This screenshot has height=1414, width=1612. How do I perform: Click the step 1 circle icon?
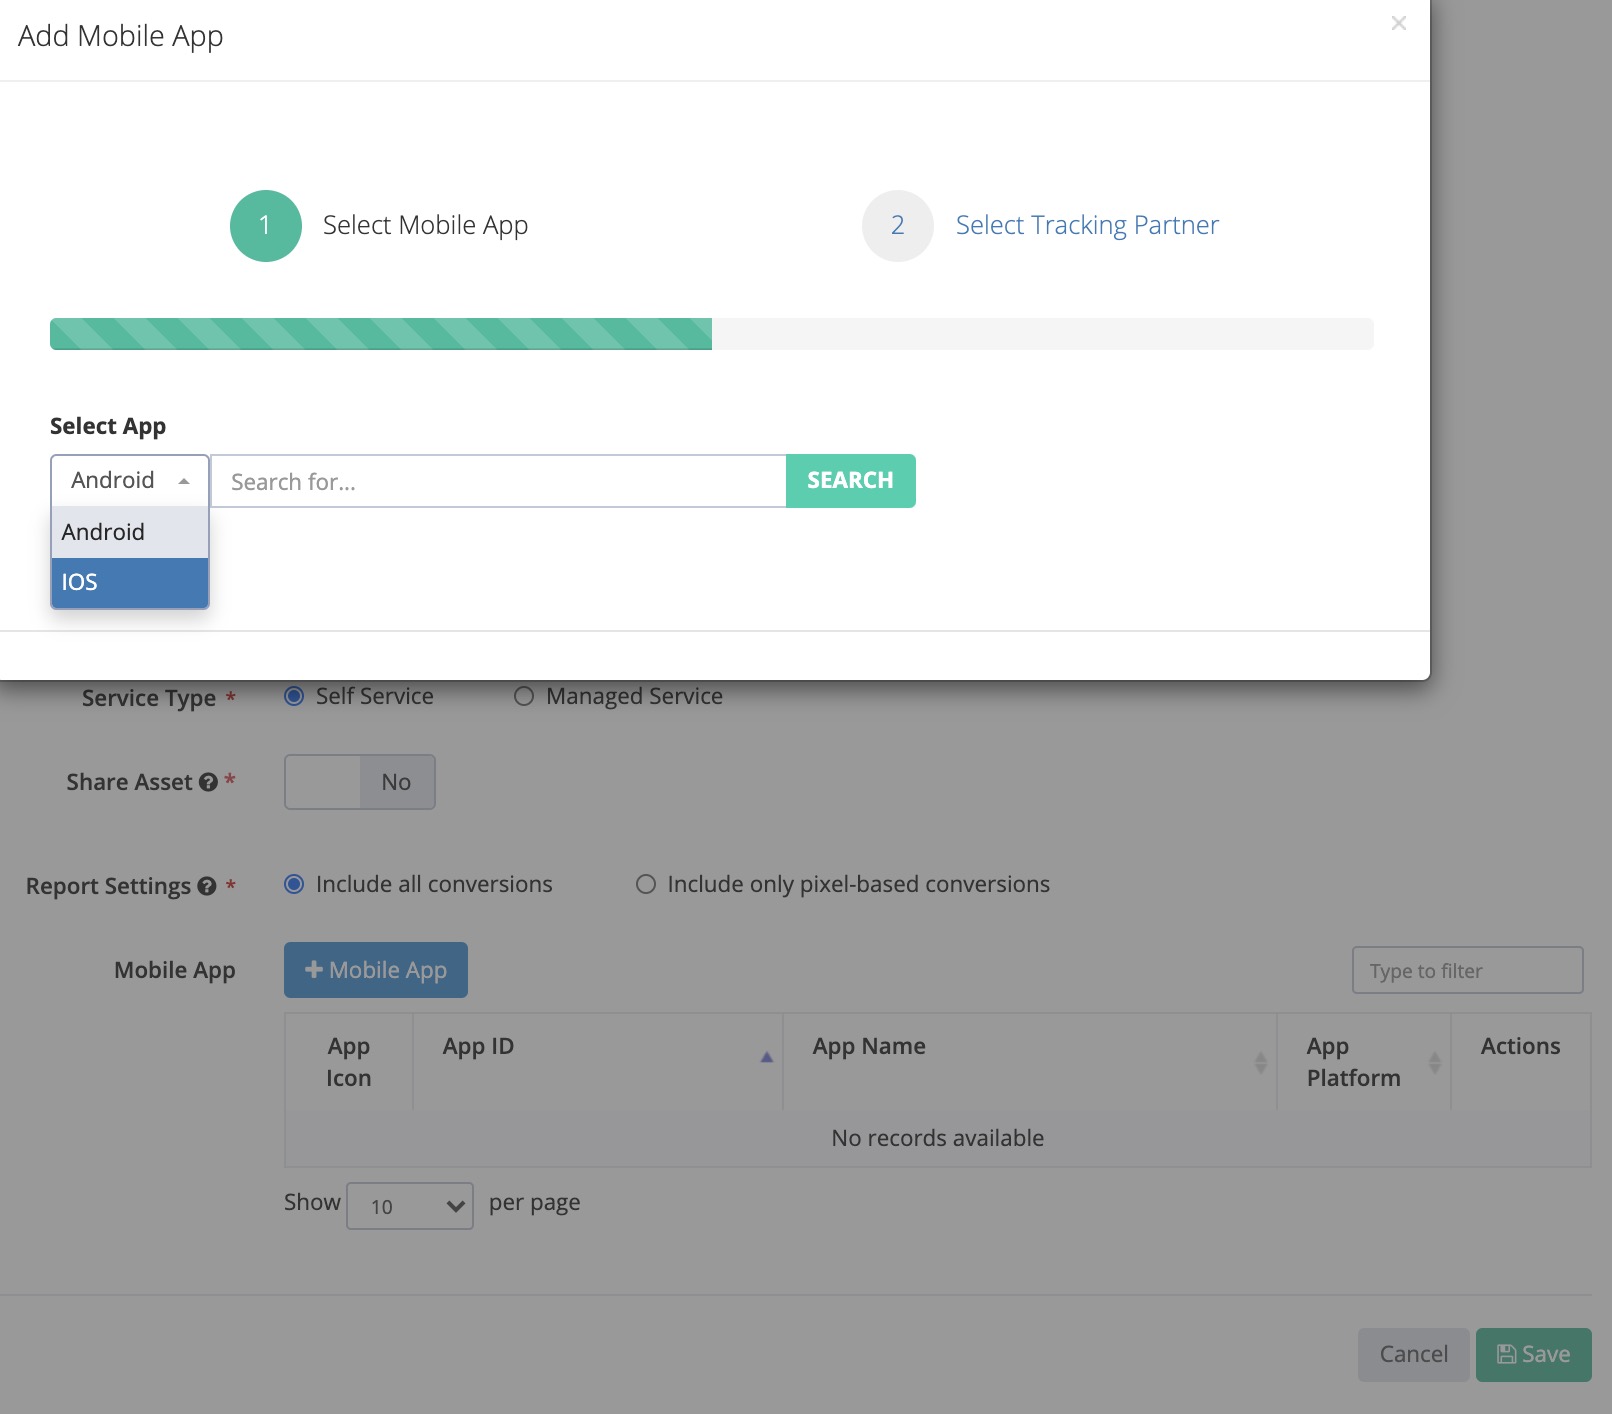click(x=265, y=226)
